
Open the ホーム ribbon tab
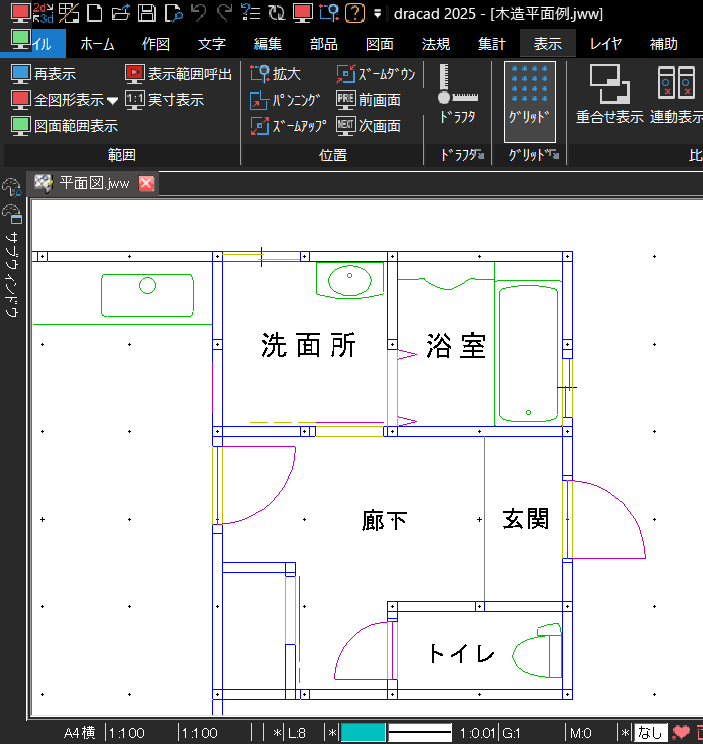pyautogui.click(x=97, y=44)
